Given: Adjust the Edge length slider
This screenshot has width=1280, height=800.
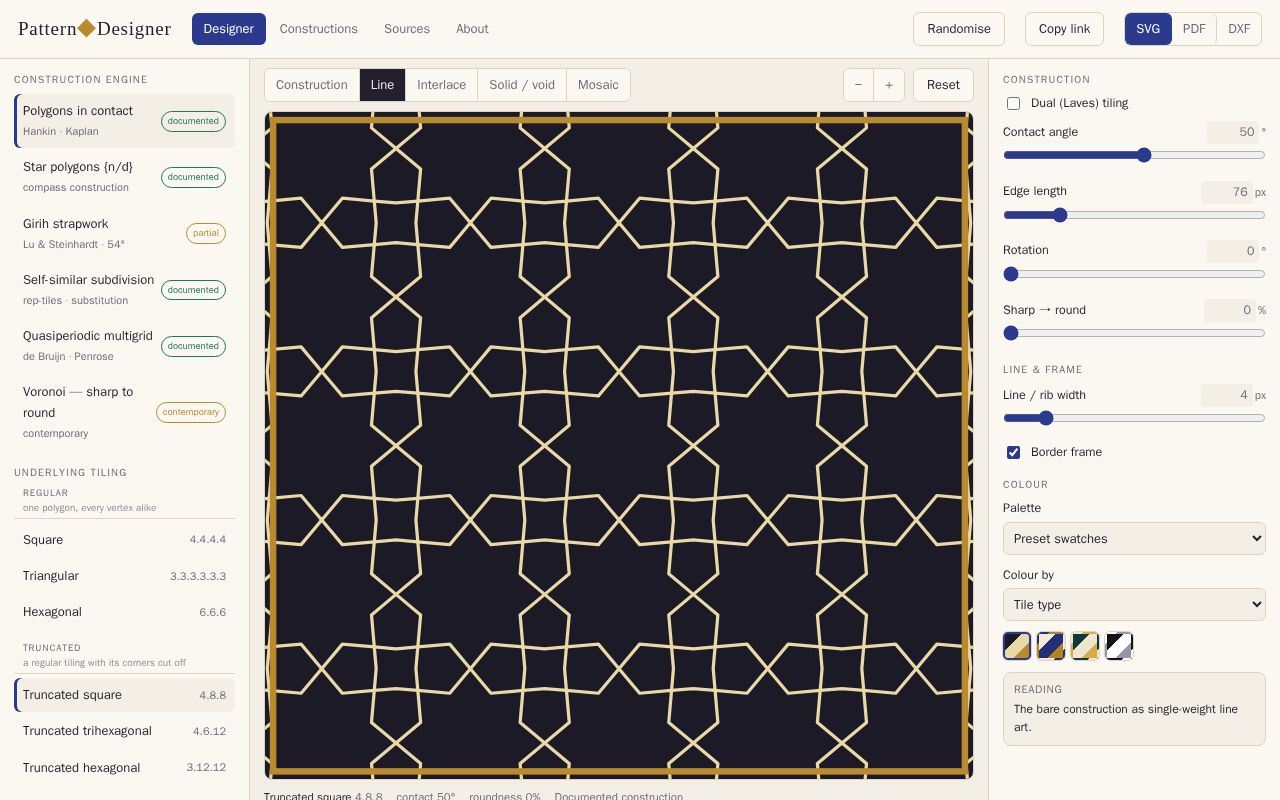Looking at the screenshot, I should click(1134, 215).
